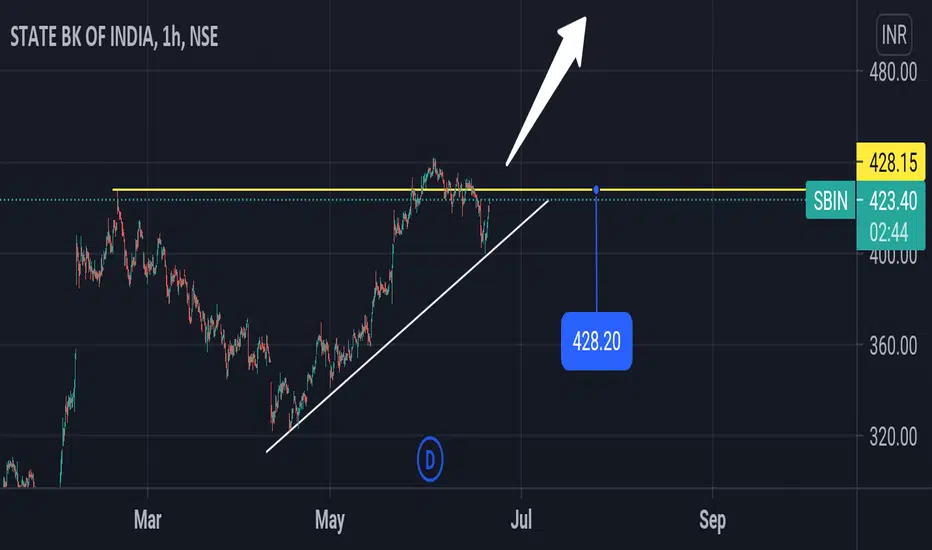The image size is (932, 550).
Task: Select the yellow horizontal resistance line
Action: click(458, 190)
